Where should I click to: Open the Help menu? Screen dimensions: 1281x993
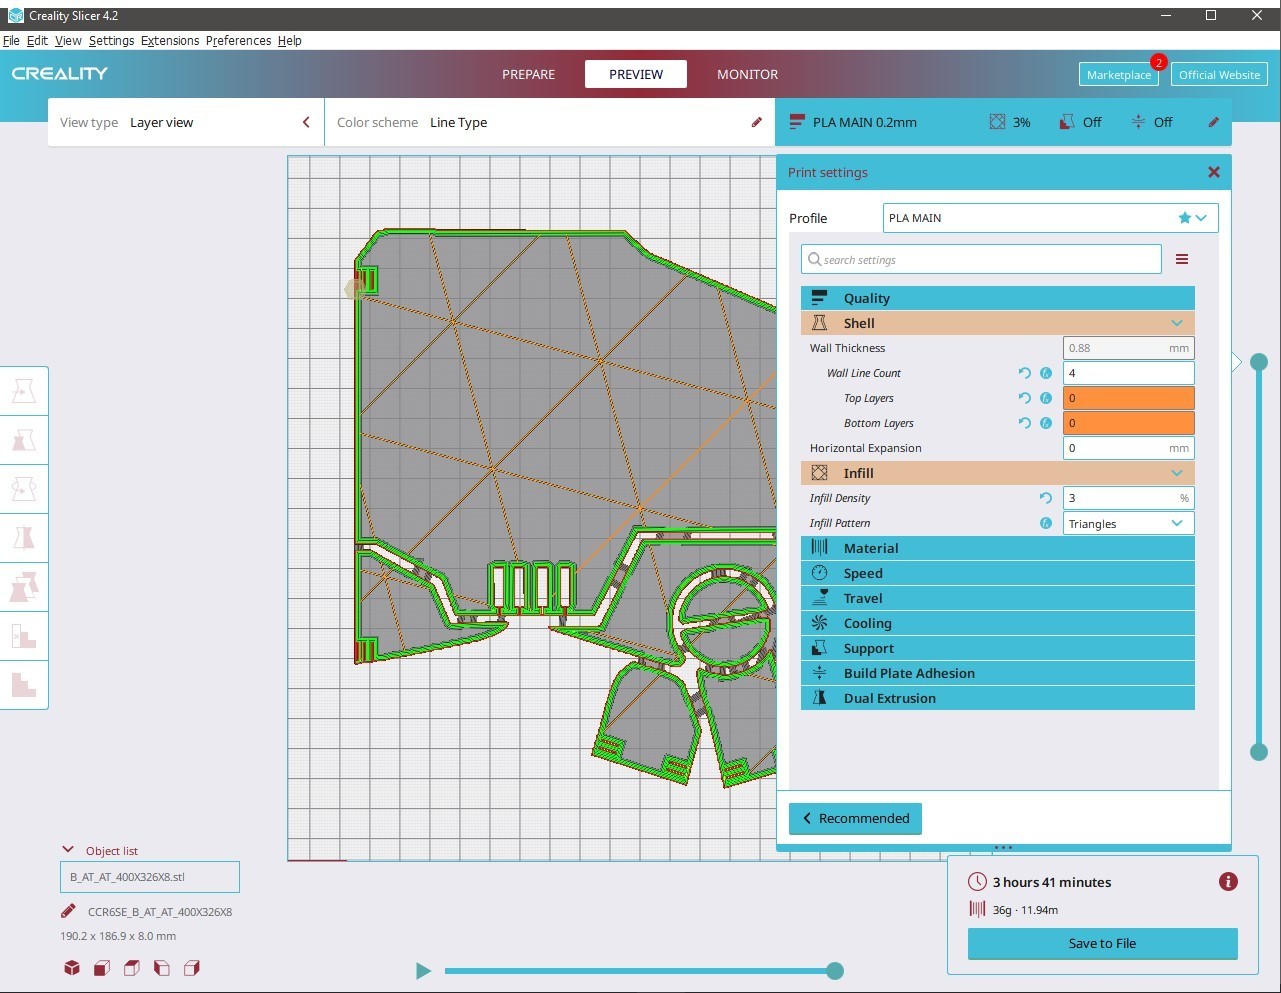click(290, 41)
